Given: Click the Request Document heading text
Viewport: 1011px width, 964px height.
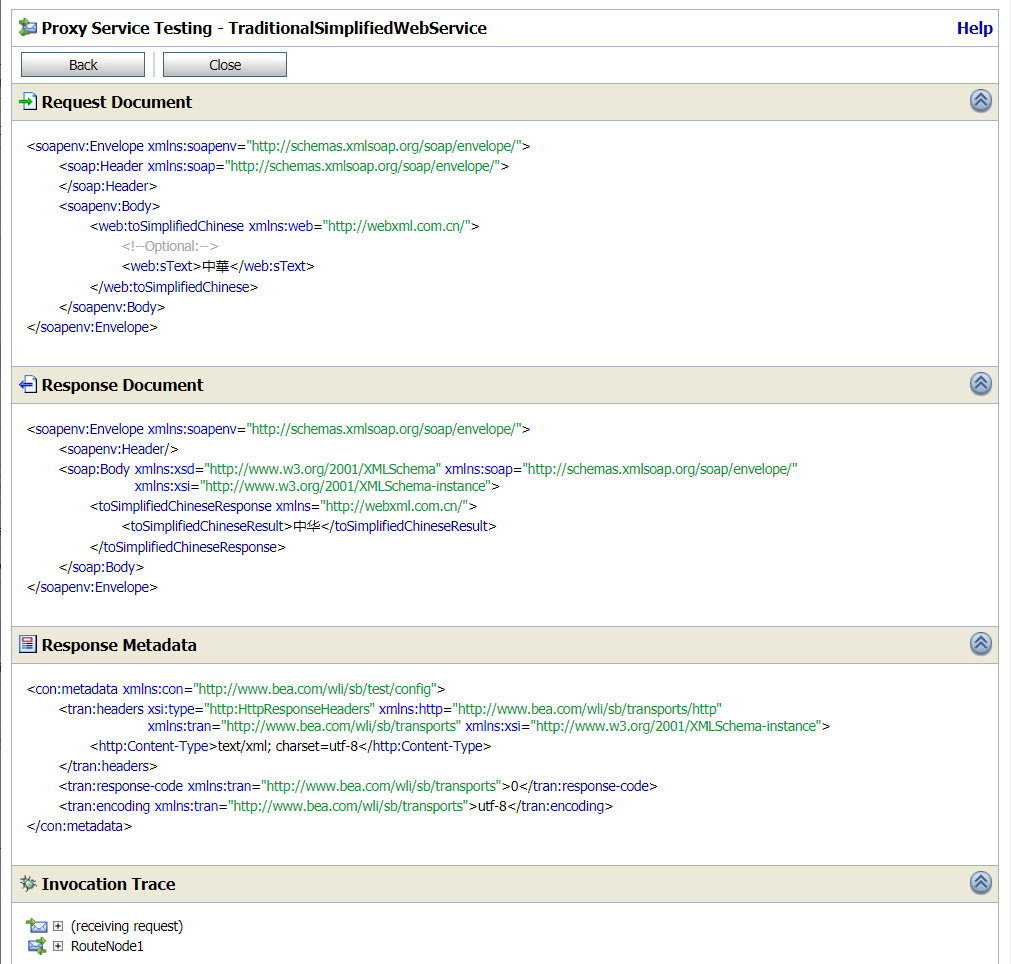Looking at the screenshot, I should pyautogui.click(x=117, y=102).
